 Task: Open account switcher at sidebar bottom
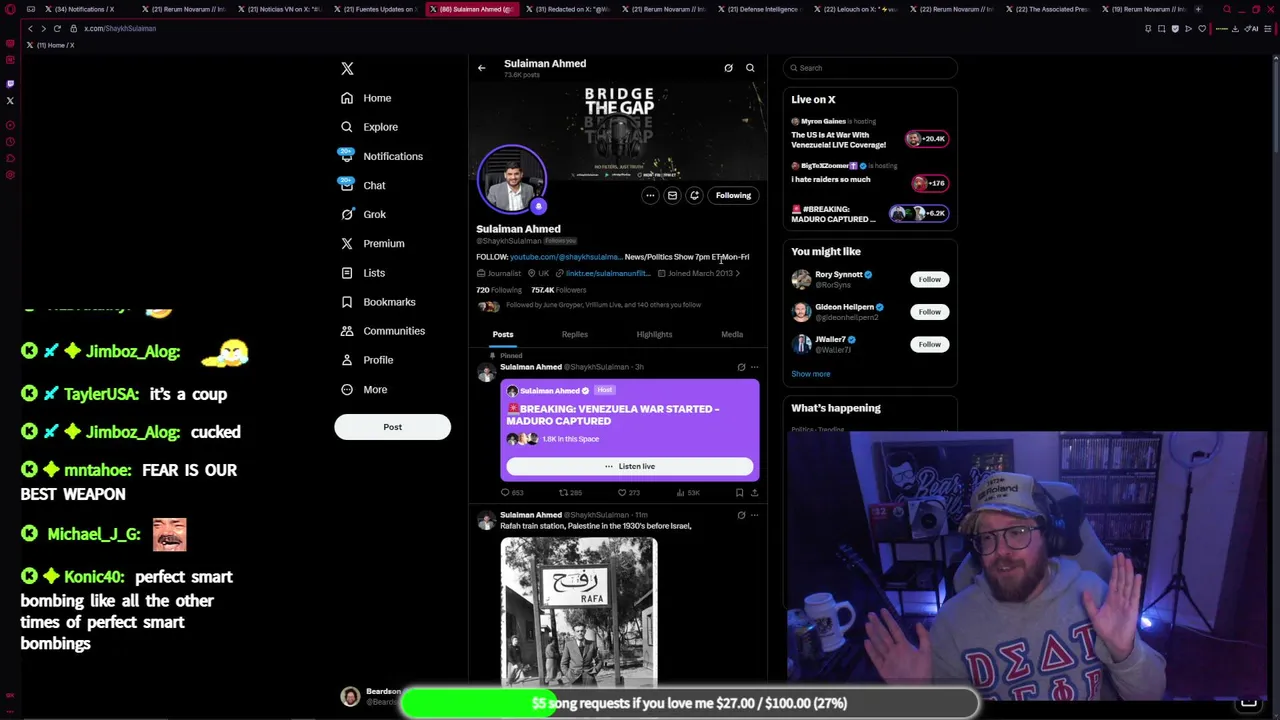pos(372,696)
